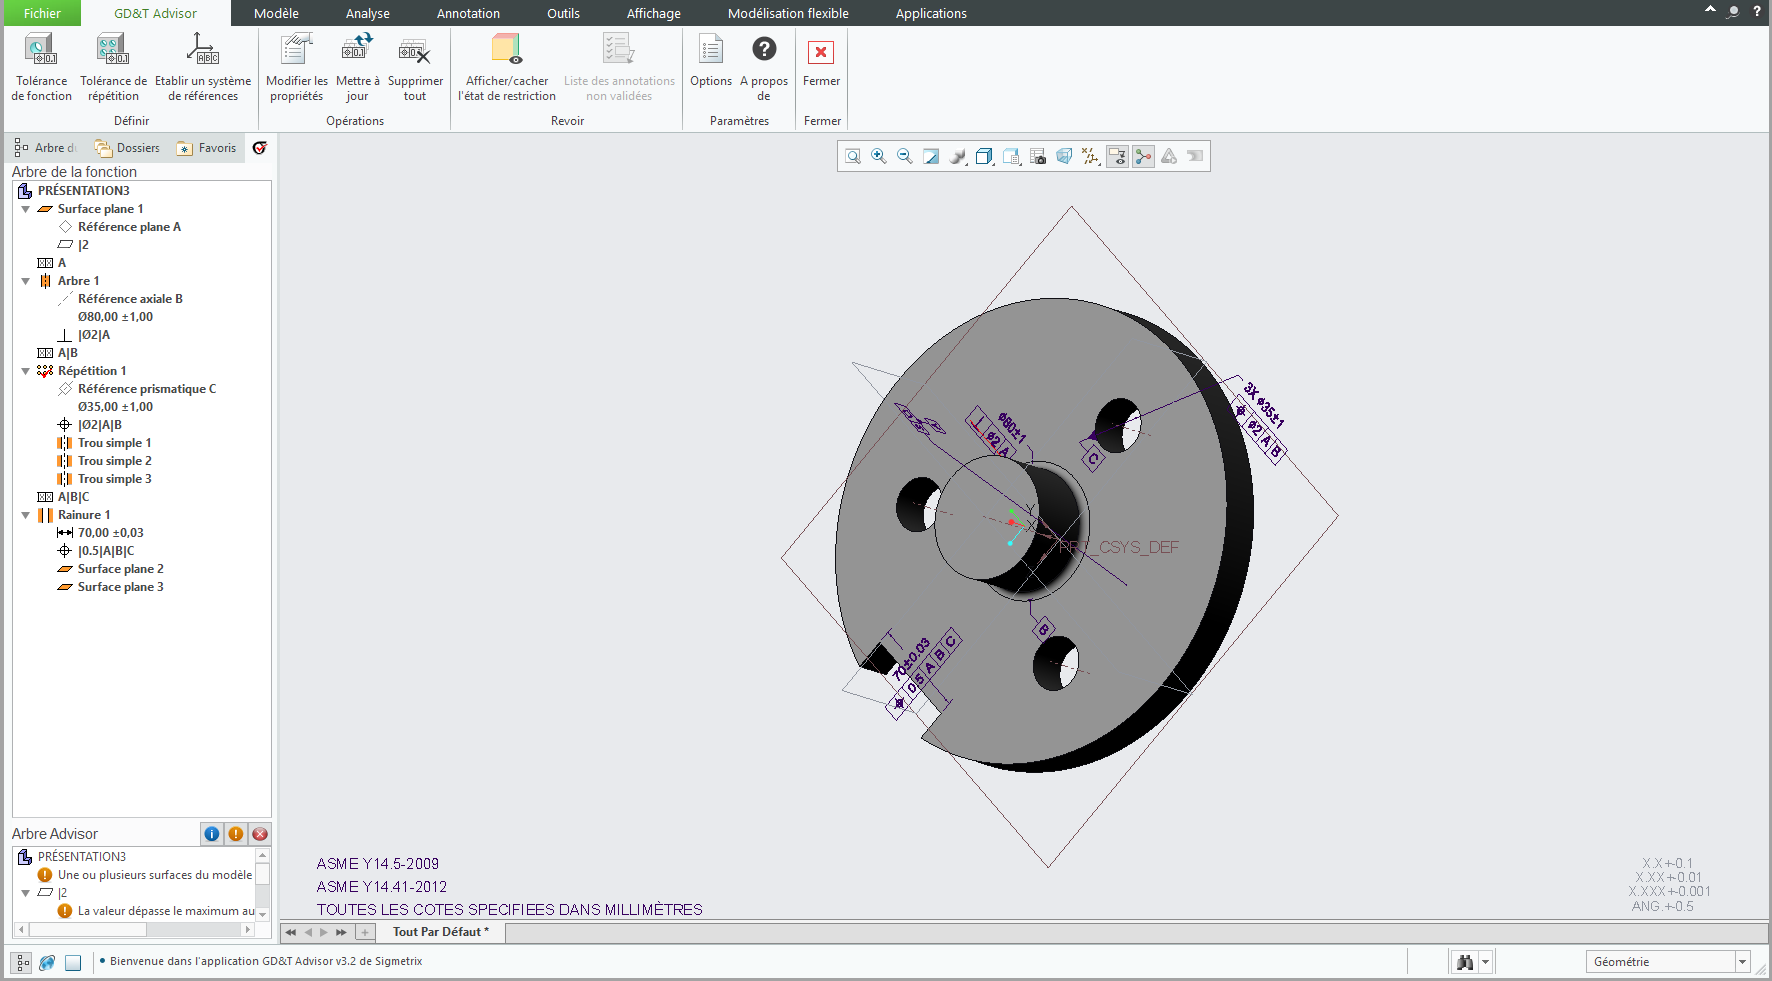The height and width of the screenshot is (981, 1772).
Task: Switch to the Annotation ribbon tab
Action: pos(468,13)
